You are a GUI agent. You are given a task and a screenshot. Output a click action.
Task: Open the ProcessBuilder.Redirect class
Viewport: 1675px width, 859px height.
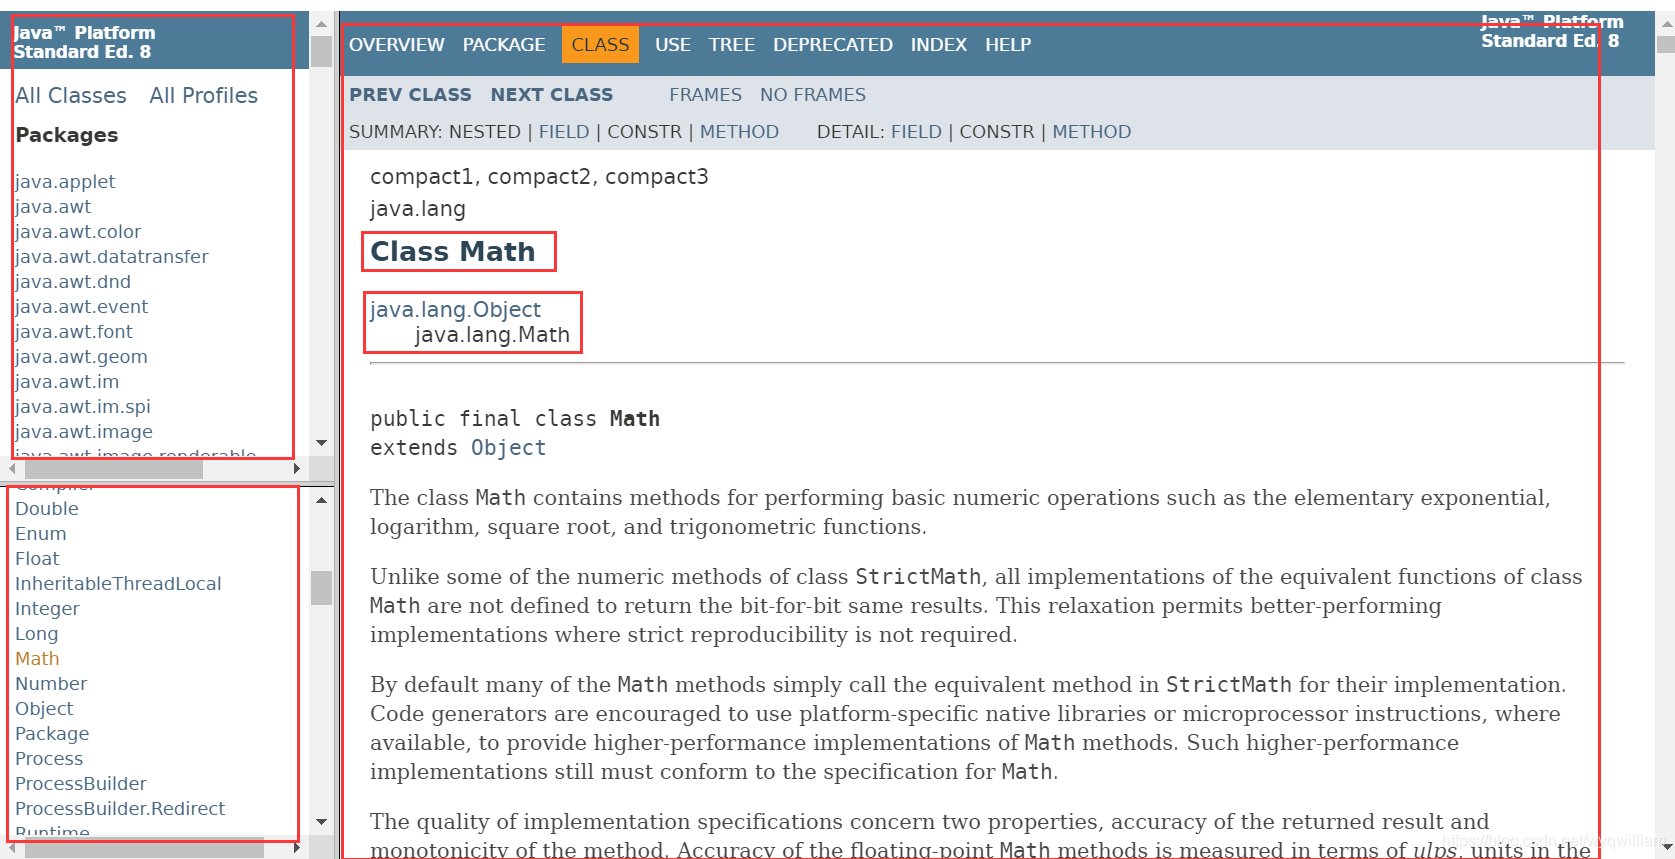coord(120,809)
